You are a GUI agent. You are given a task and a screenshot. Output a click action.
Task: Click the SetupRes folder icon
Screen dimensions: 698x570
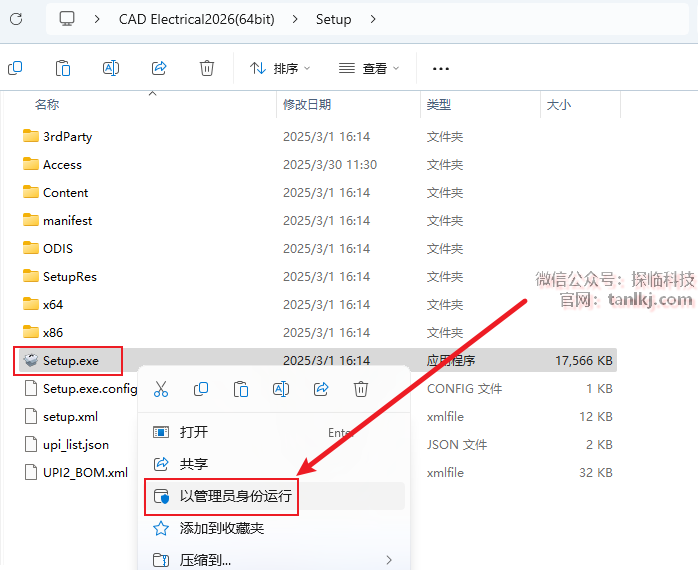tap(31, 276)
